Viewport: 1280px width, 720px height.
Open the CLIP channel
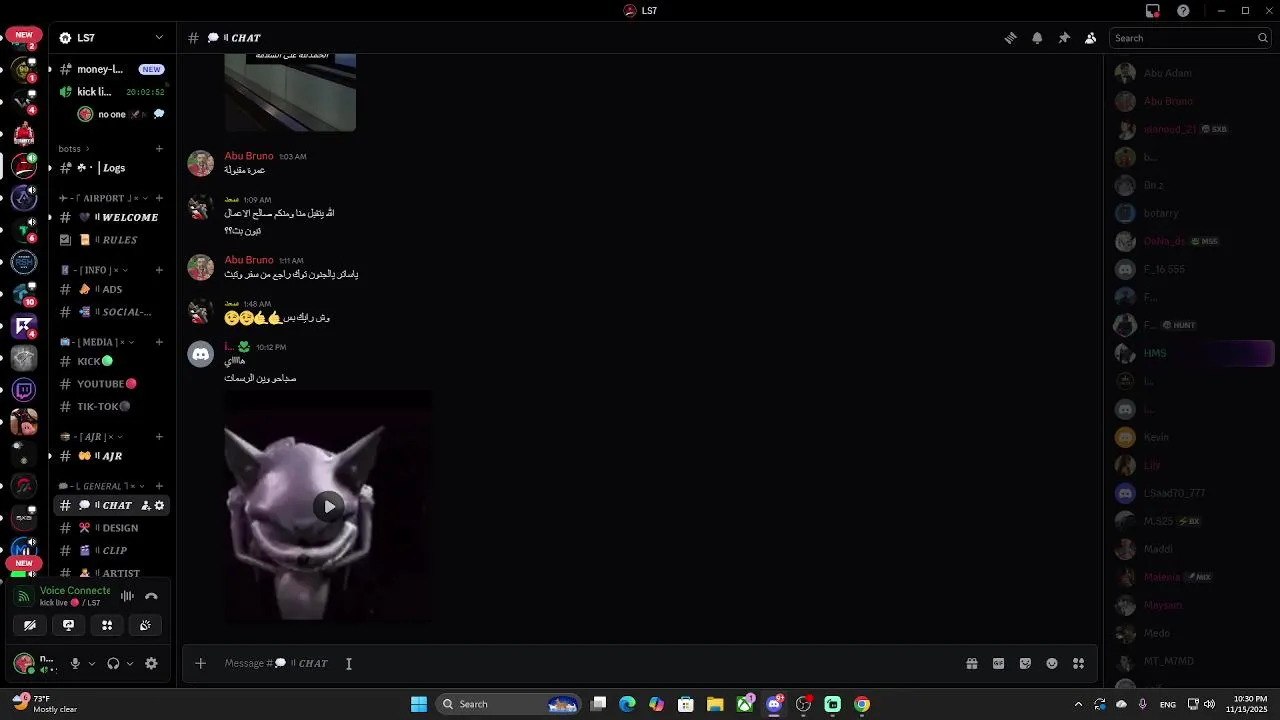110,551
